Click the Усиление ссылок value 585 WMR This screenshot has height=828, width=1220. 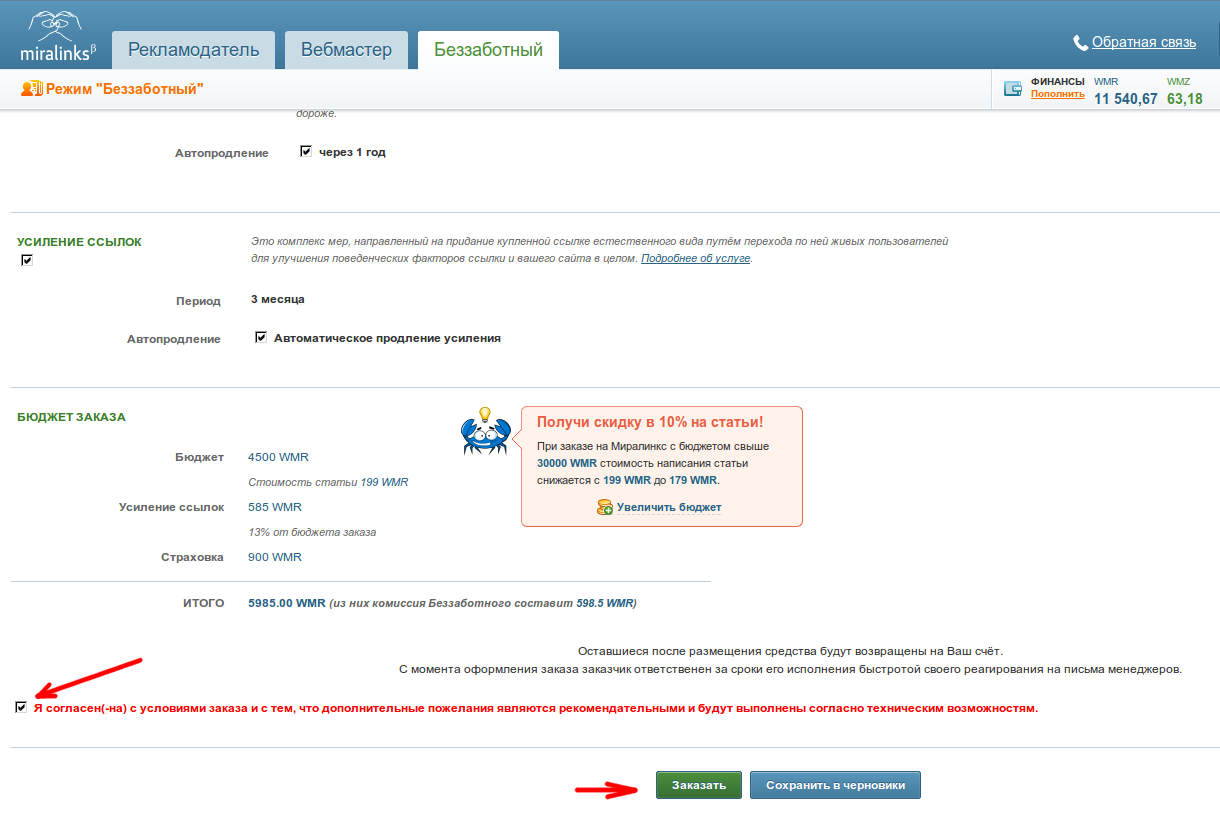274,507
